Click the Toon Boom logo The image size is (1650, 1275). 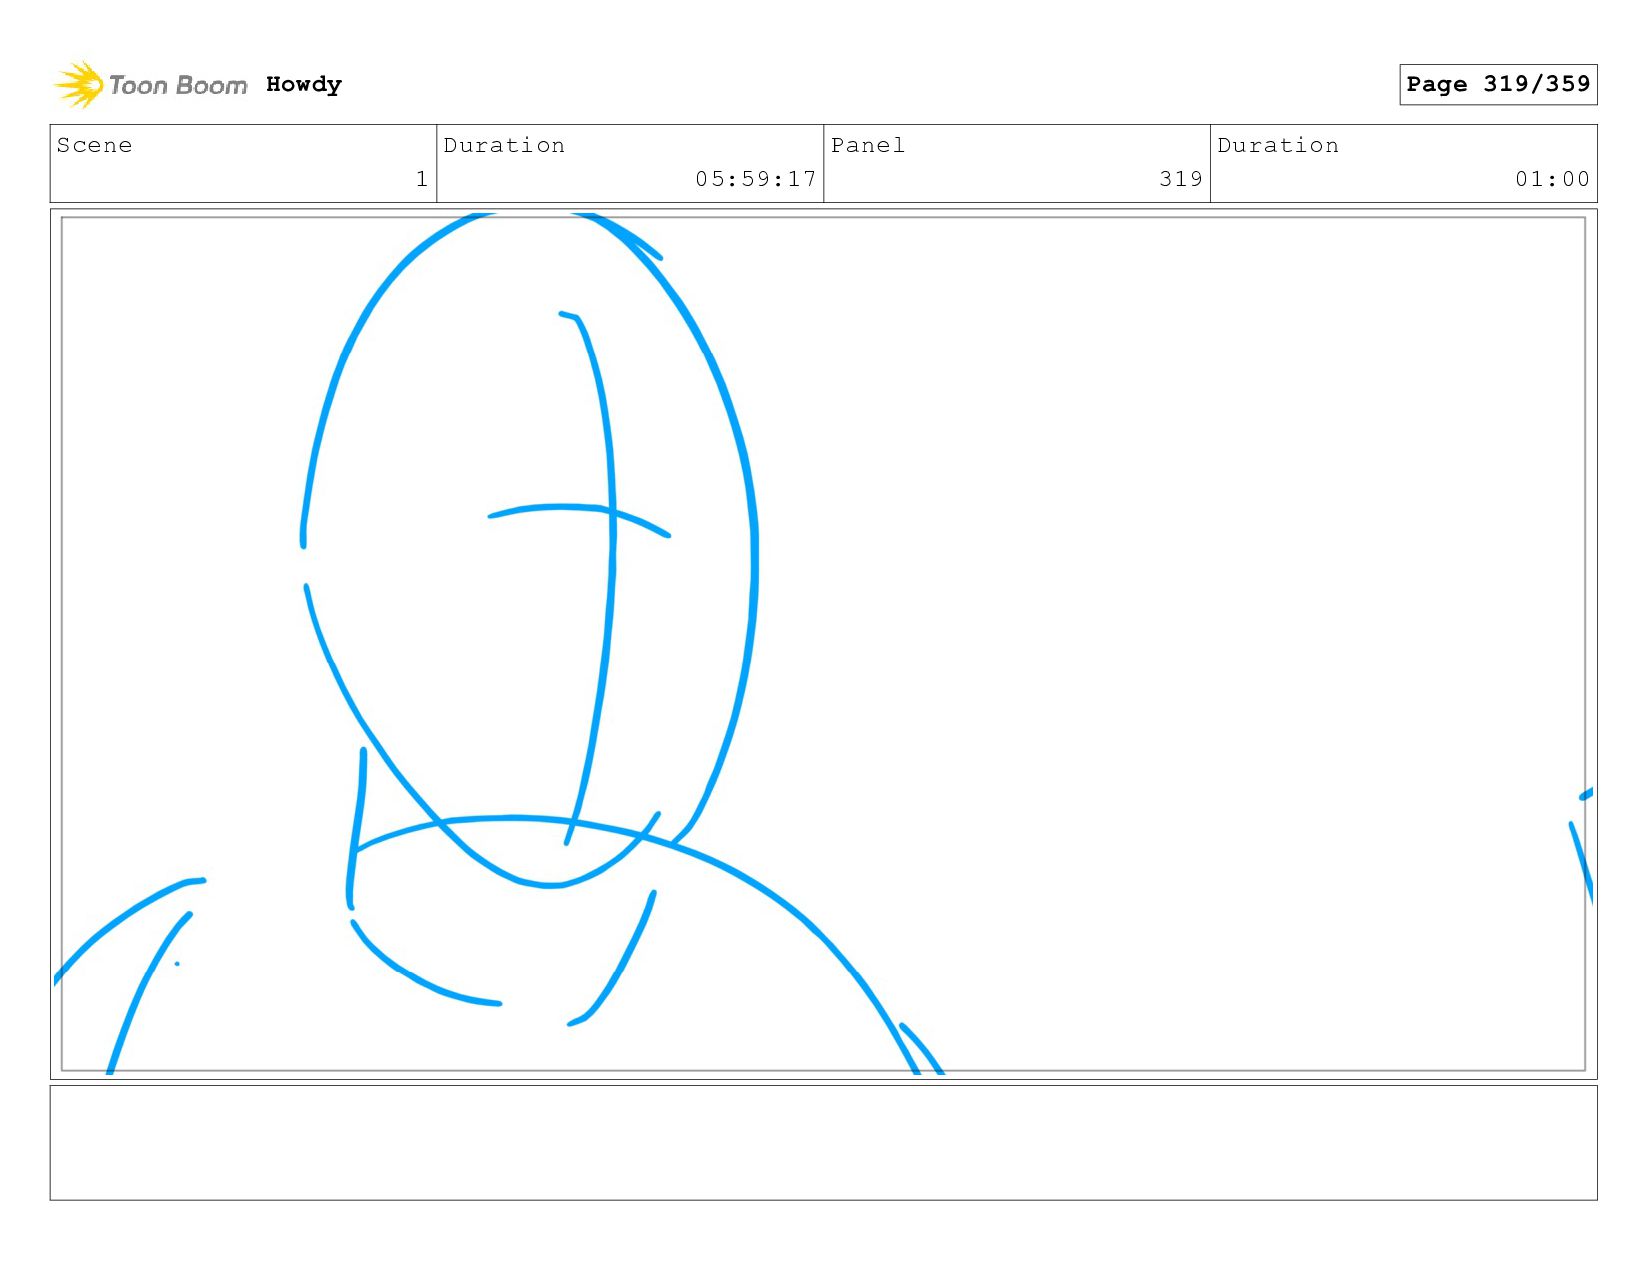tap(150, 85)
